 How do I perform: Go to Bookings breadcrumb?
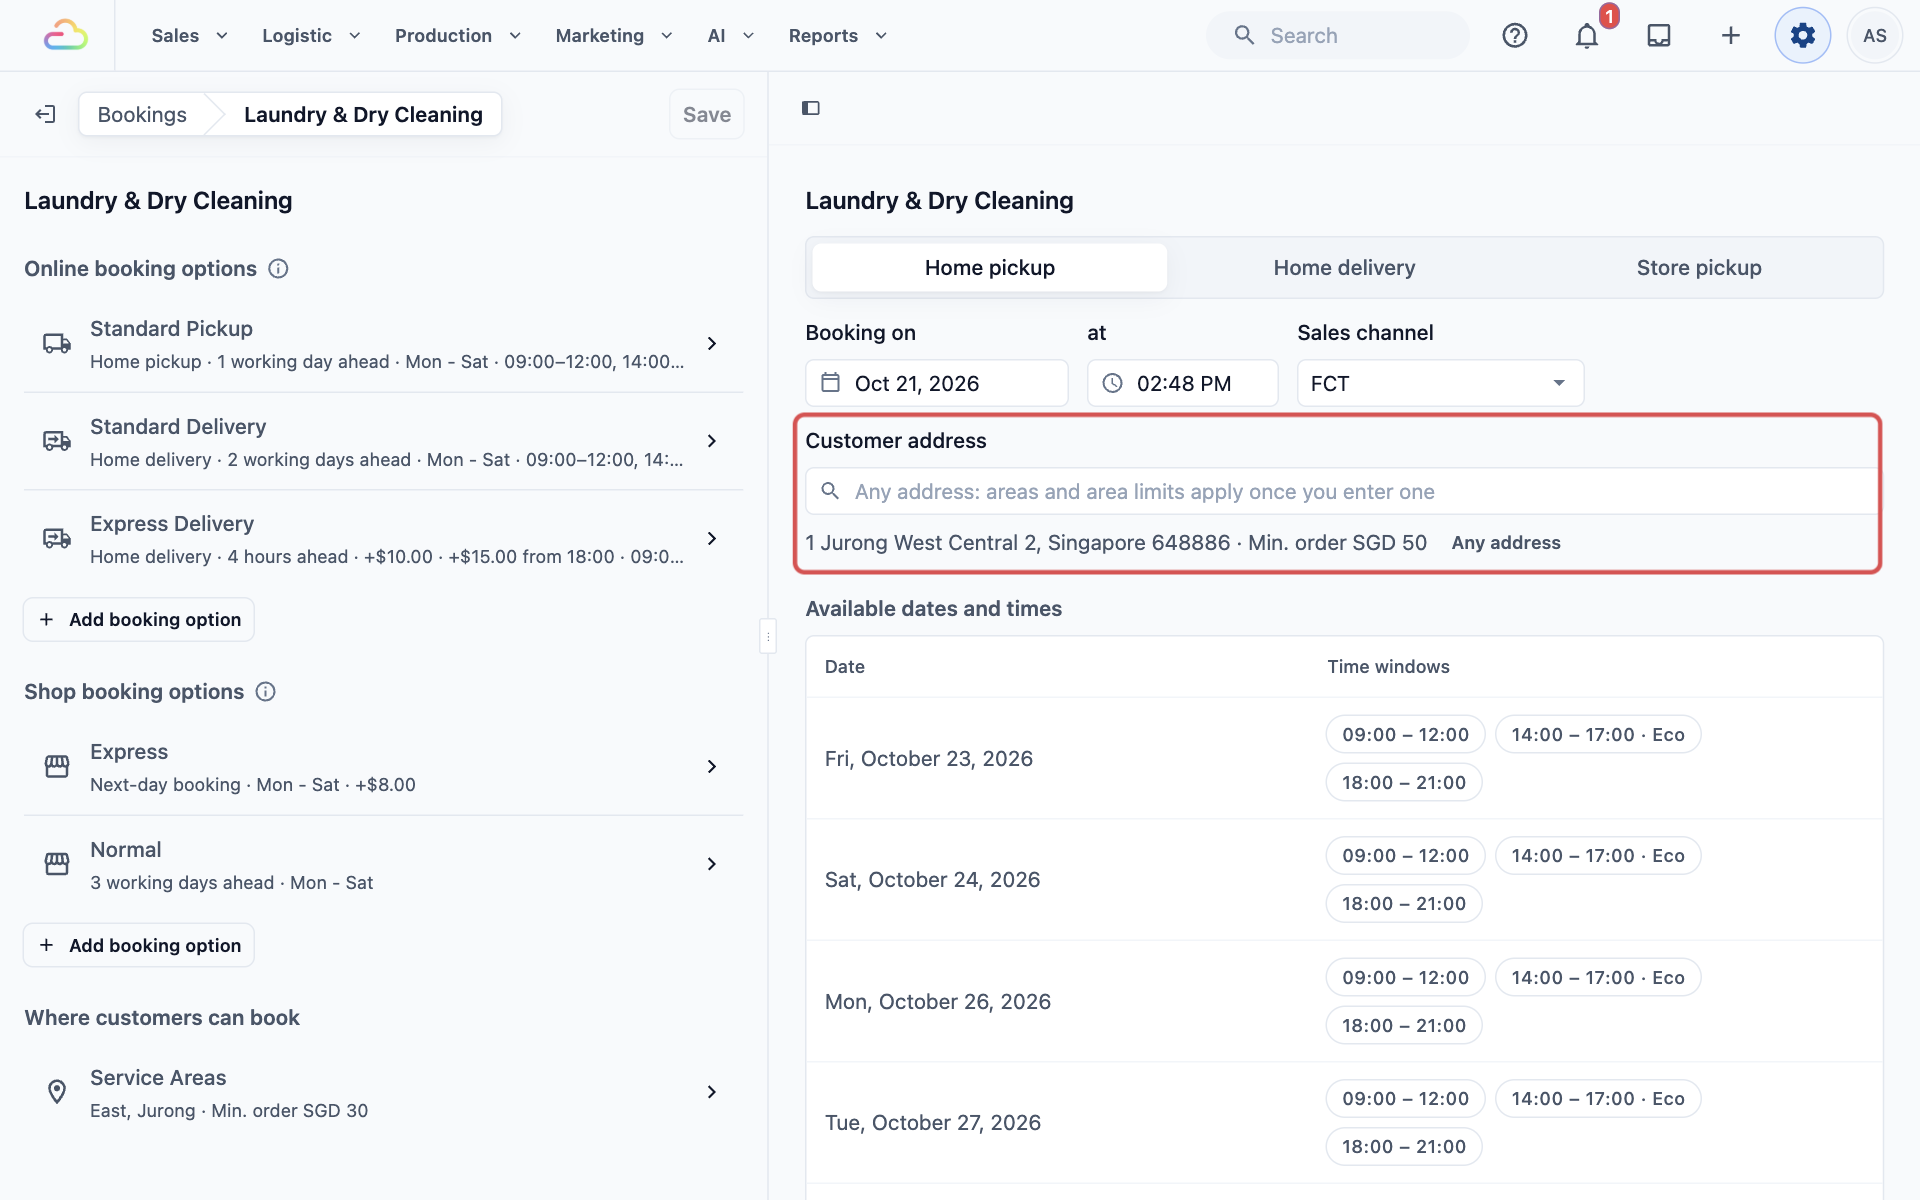coord(142,114)
